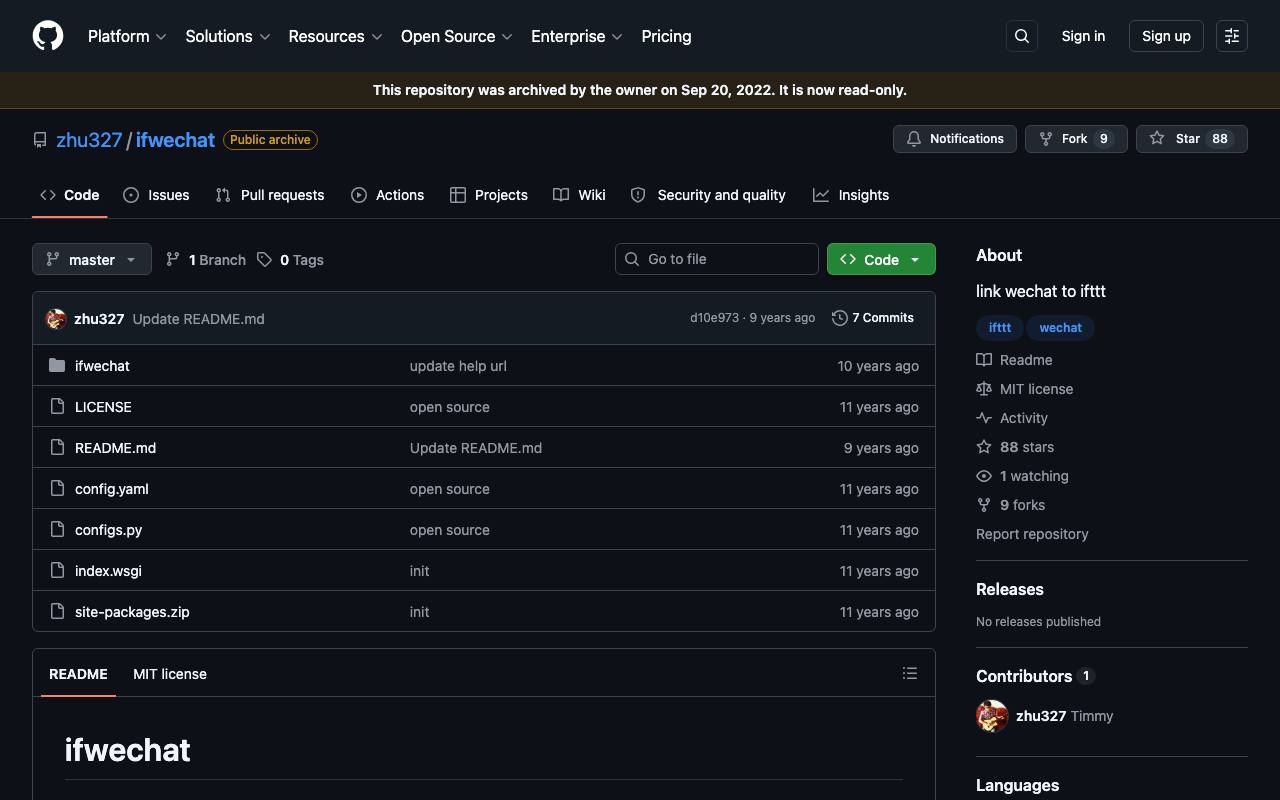Click the star icon beside 88 stars
The width and height of the screenshot is (1280, 800).
(984, 447)
